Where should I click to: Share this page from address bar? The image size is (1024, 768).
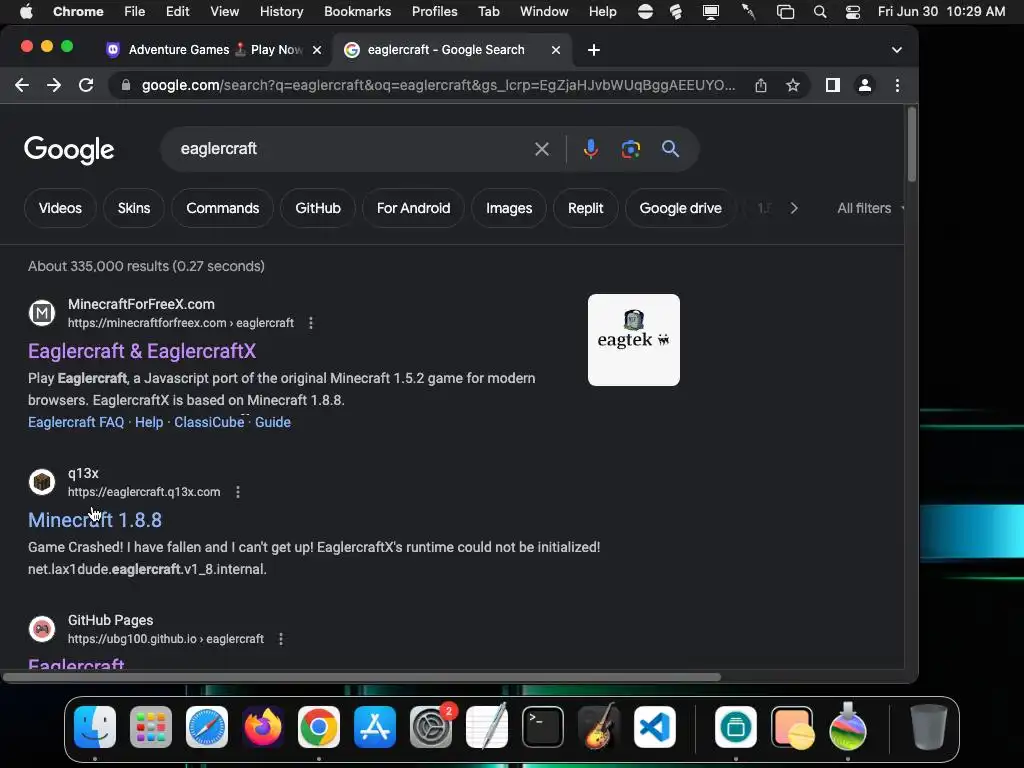pos(761,85)
